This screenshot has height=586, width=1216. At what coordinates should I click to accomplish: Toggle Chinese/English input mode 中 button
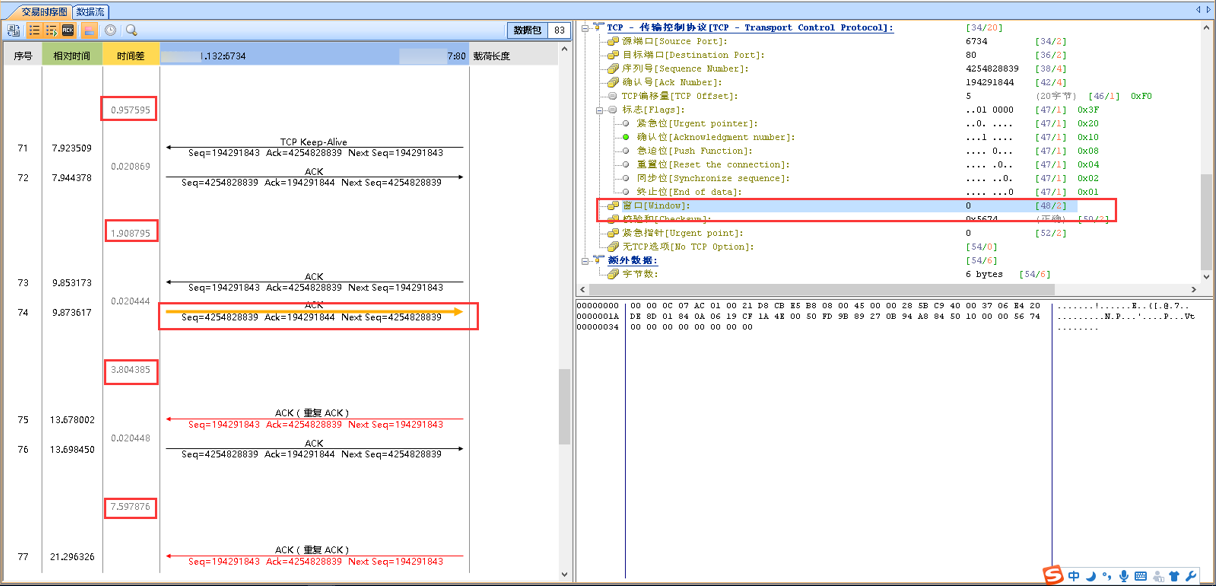pos(1074,576)
